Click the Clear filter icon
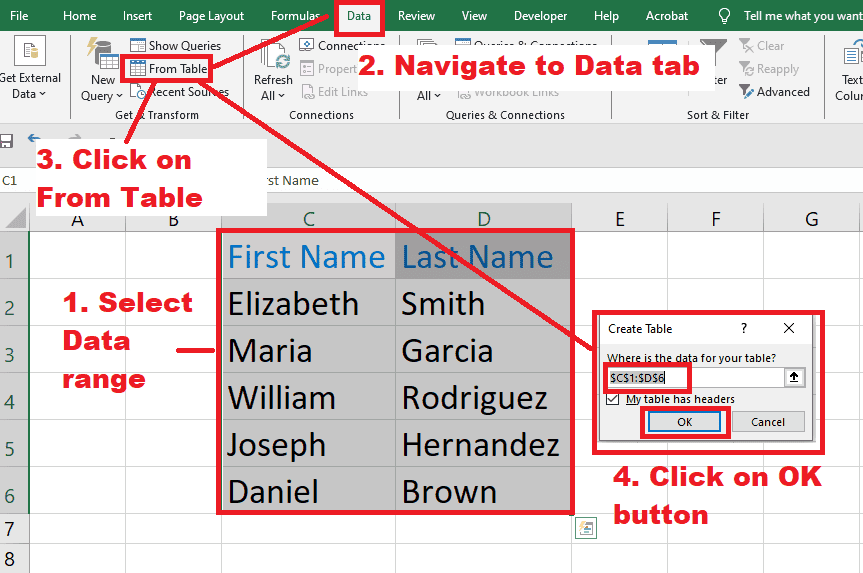This screenshot has height=573, width=863. pyautogui.click(x=746, y=46)
